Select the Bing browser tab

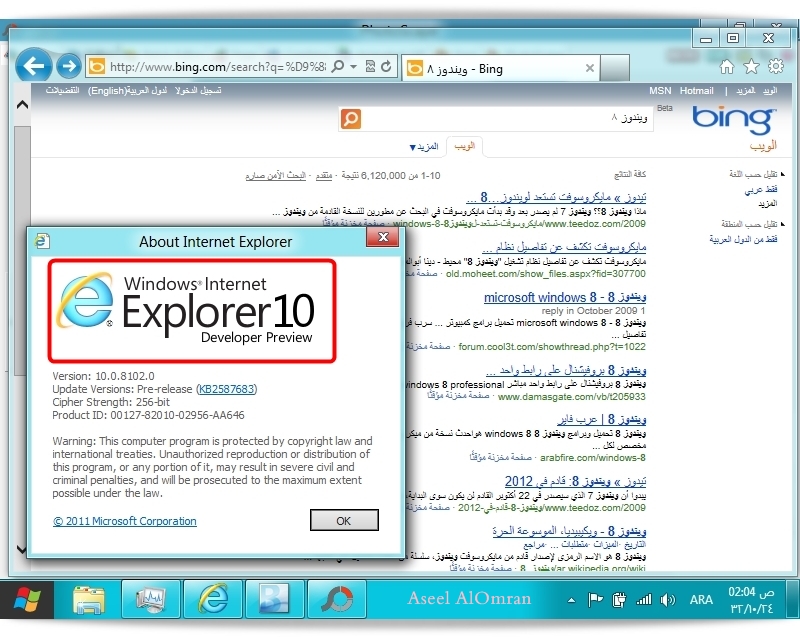[502, 68]
